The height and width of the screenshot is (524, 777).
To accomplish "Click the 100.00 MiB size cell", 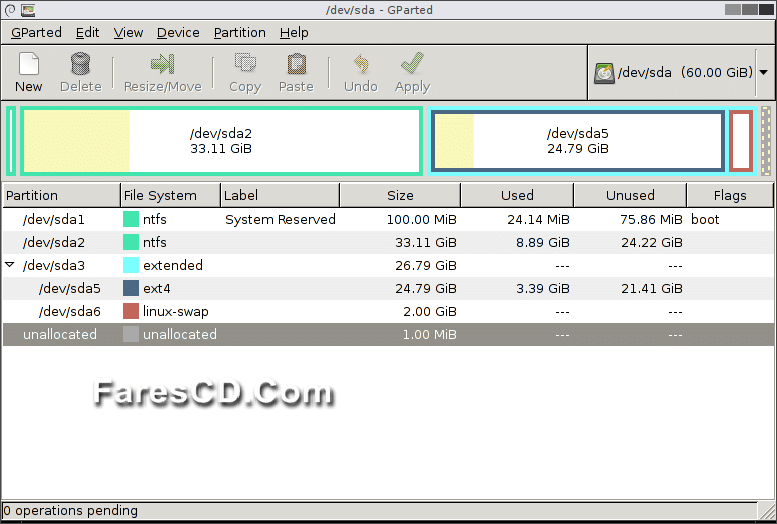I will [x=421, y=219].
